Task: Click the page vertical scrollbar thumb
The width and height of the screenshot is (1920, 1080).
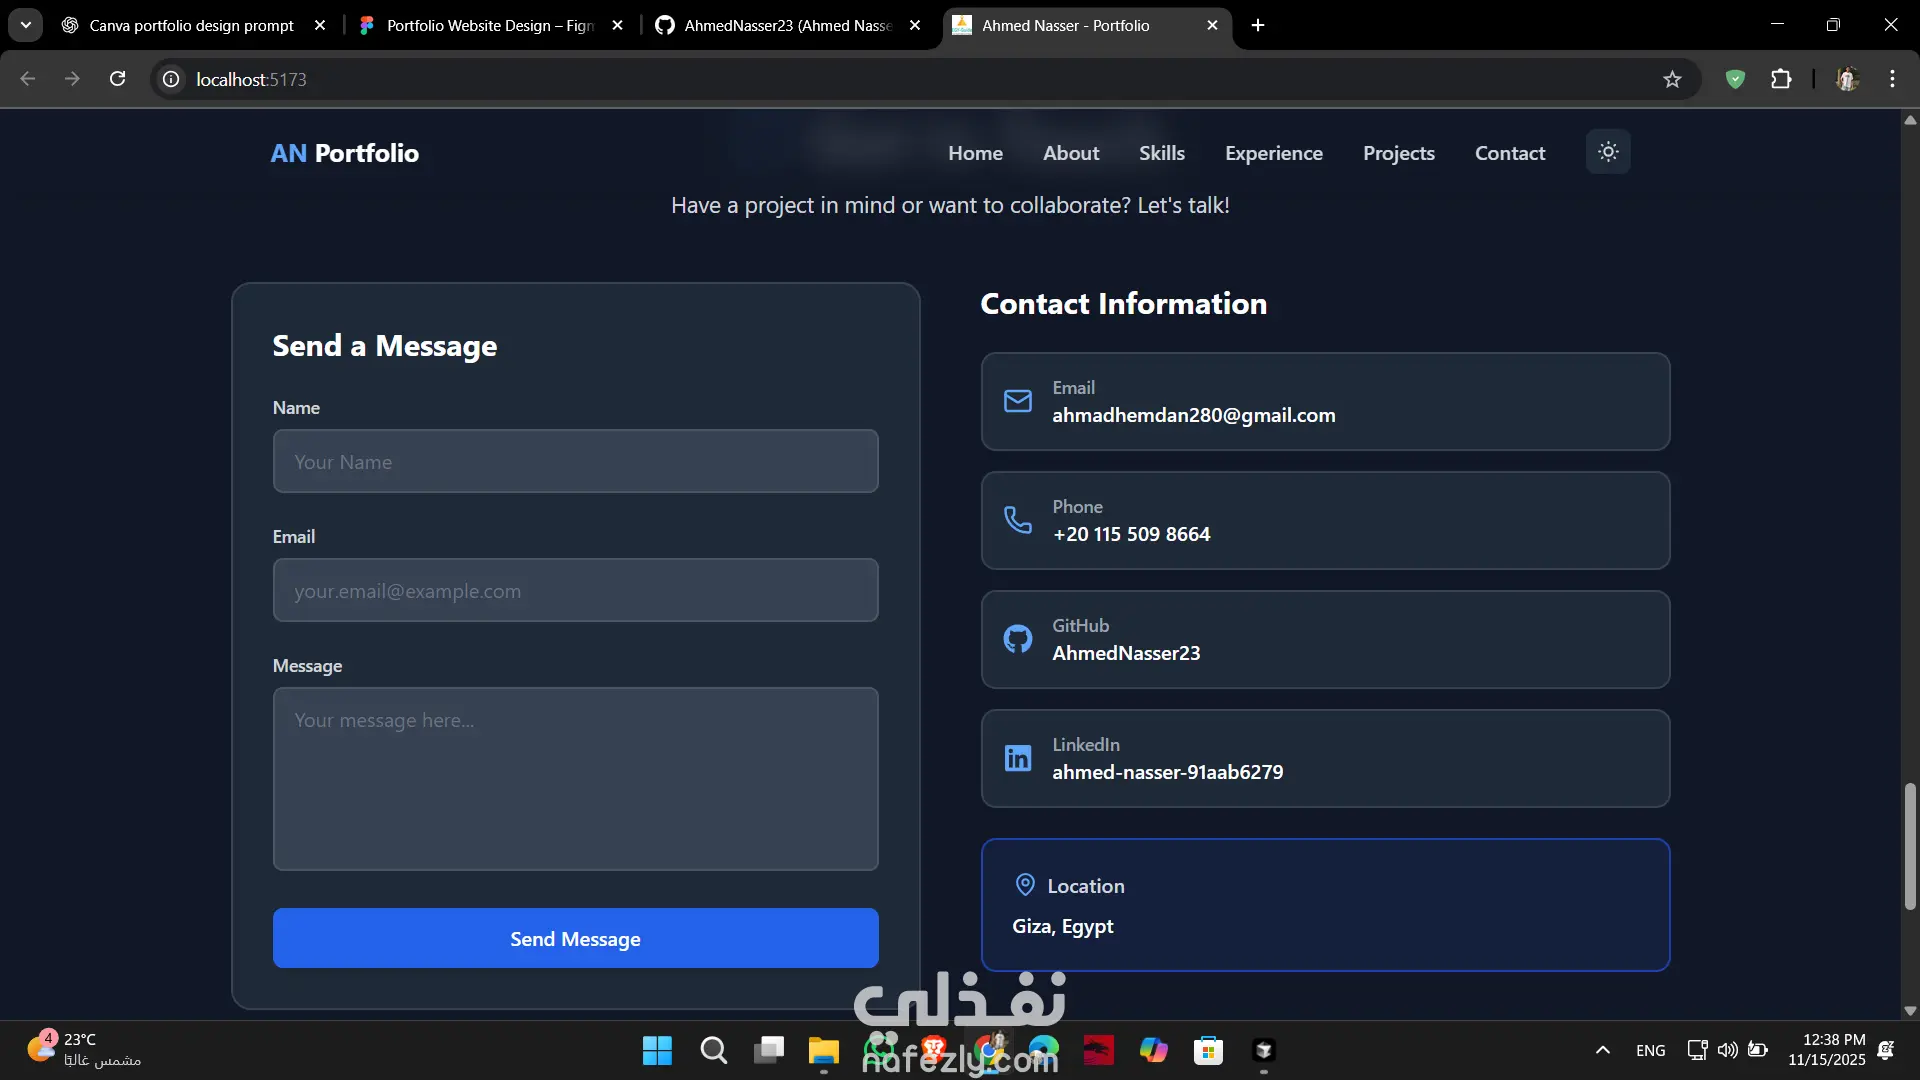Action: (1910, 846)
